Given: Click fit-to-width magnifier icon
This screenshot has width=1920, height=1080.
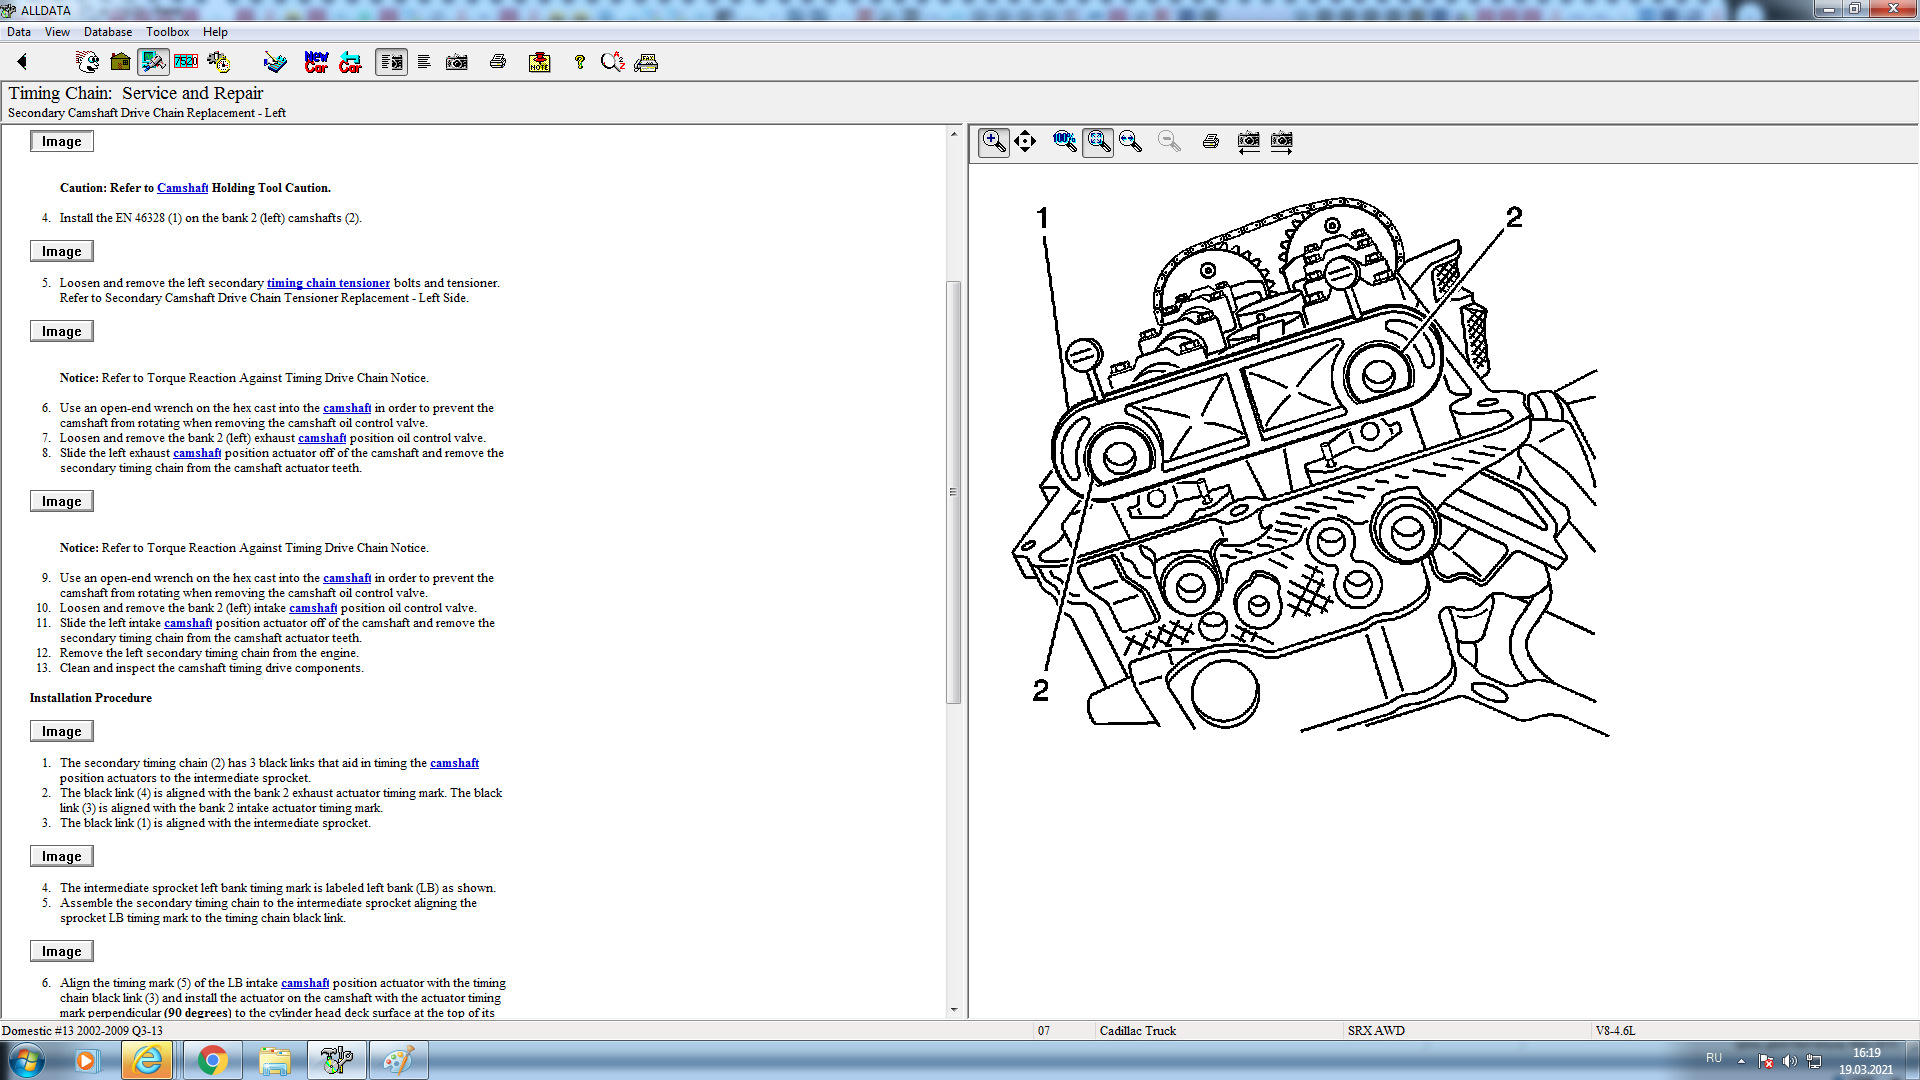Looking at the screenshot, I should point(1131,141).
